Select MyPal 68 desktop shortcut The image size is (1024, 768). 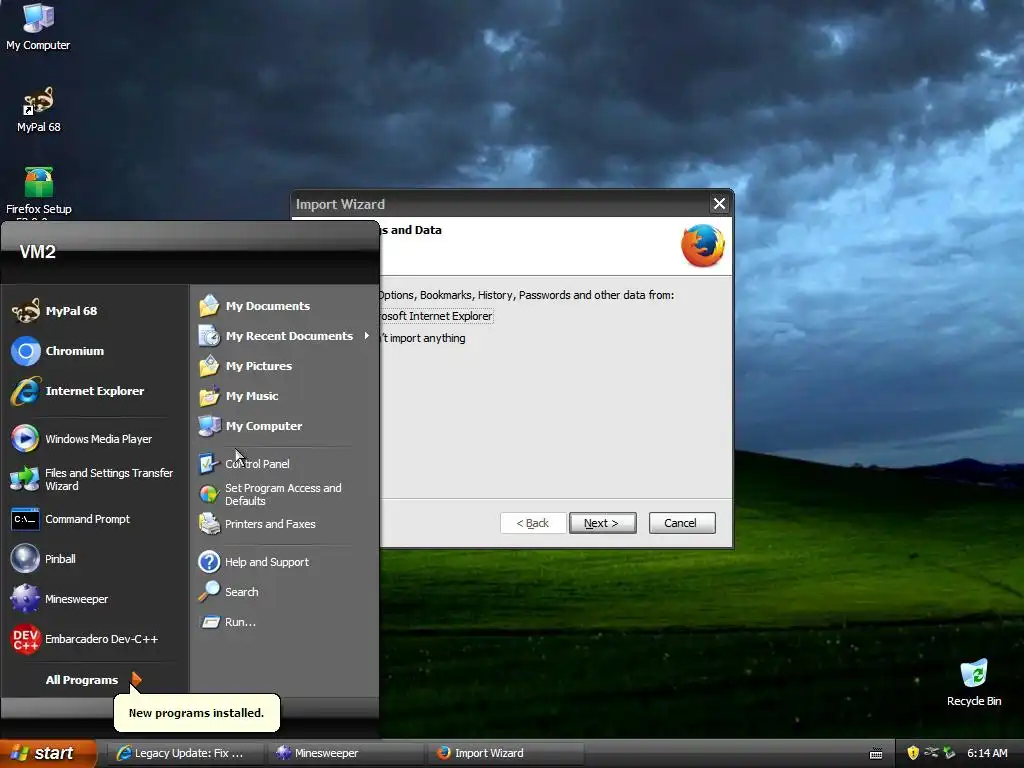(38, 110)
